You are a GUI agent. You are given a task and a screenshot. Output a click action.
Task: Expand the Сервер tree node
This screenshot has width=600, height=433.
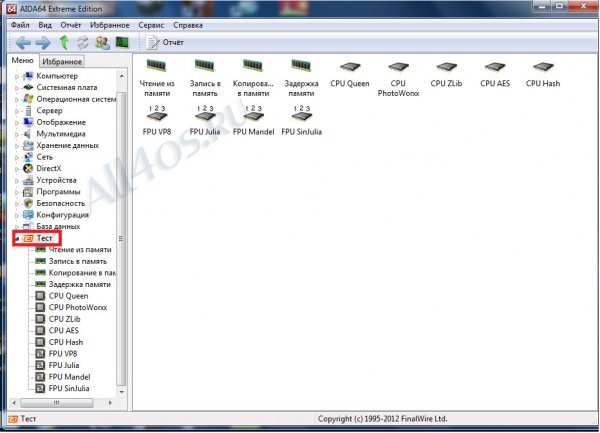click(17, 111)
